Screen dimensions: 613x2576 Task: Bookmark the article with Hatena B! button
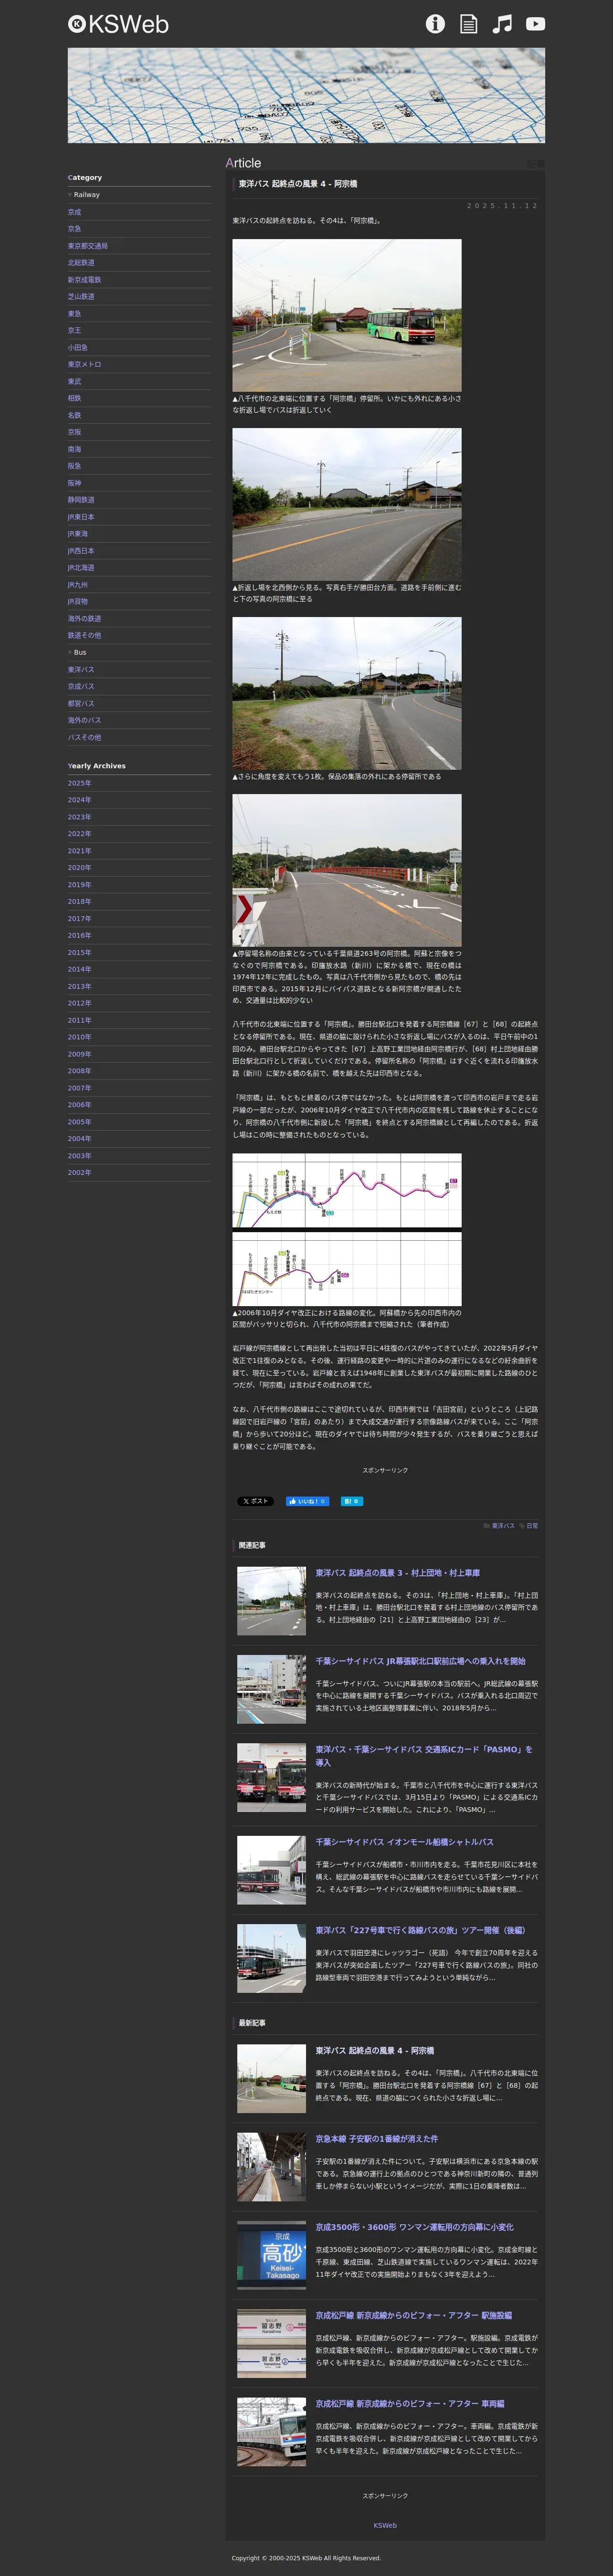tap(352, 1501)
